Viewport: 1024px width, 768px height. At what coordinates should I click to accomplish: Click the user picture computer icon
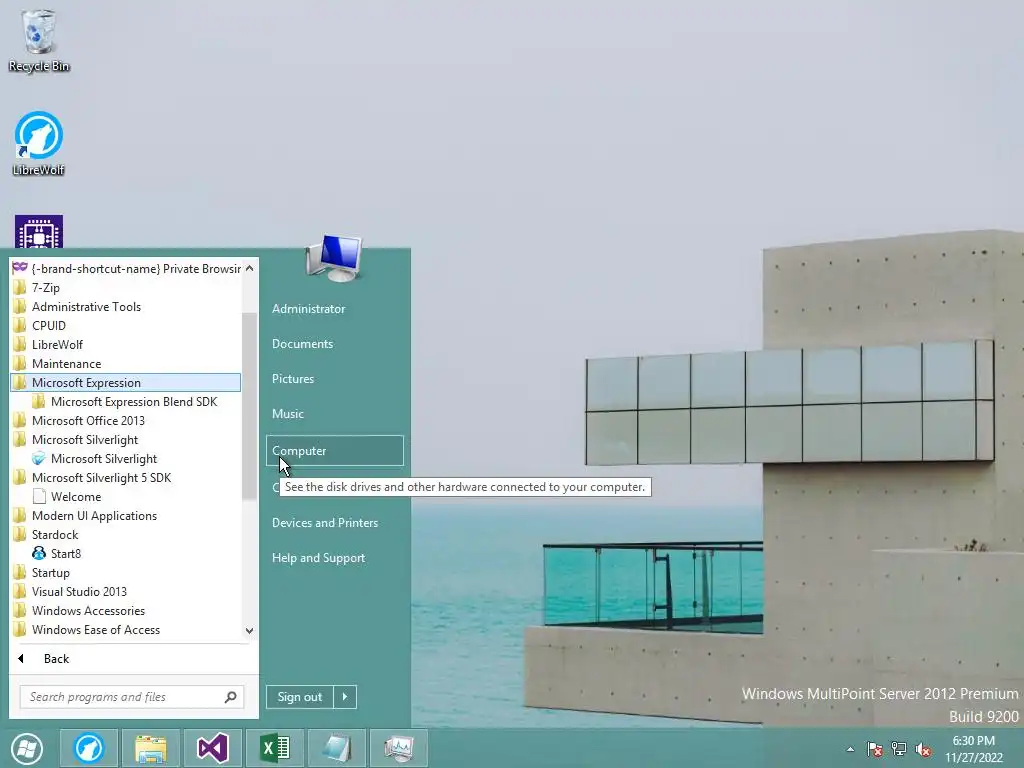[334, 258]
